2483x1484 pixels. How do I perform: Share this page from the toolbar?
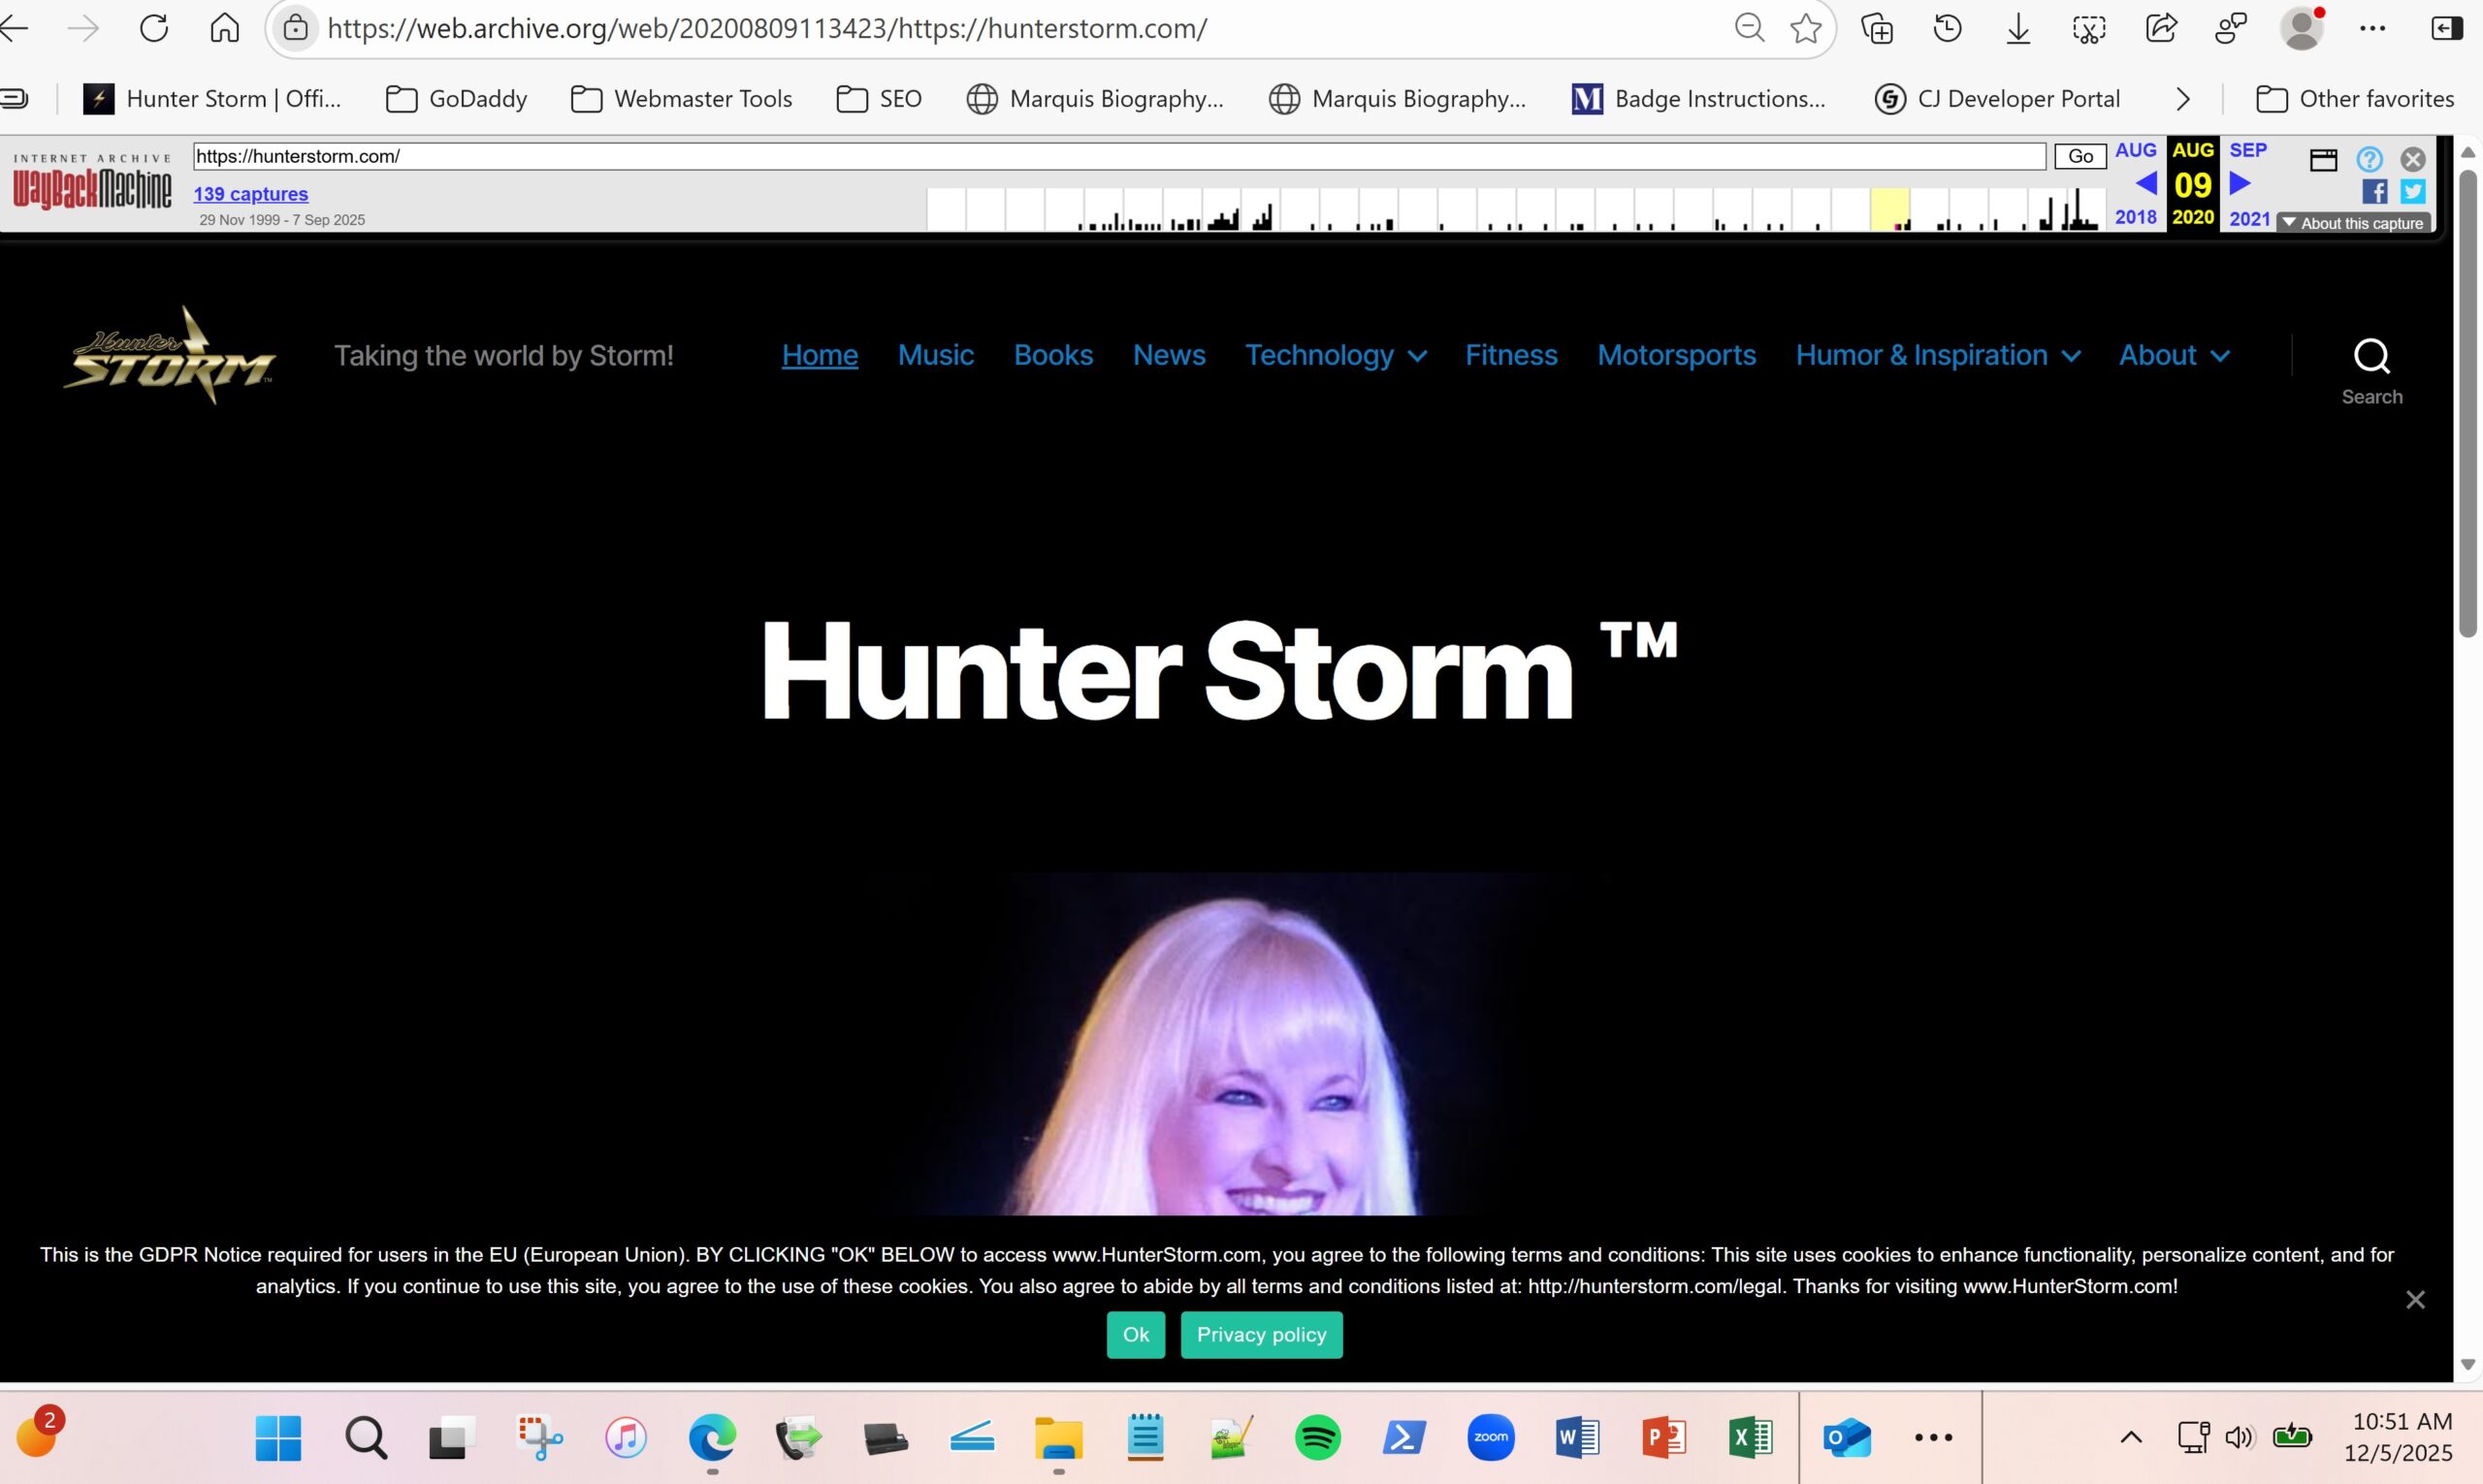[x=2161, y=28]
